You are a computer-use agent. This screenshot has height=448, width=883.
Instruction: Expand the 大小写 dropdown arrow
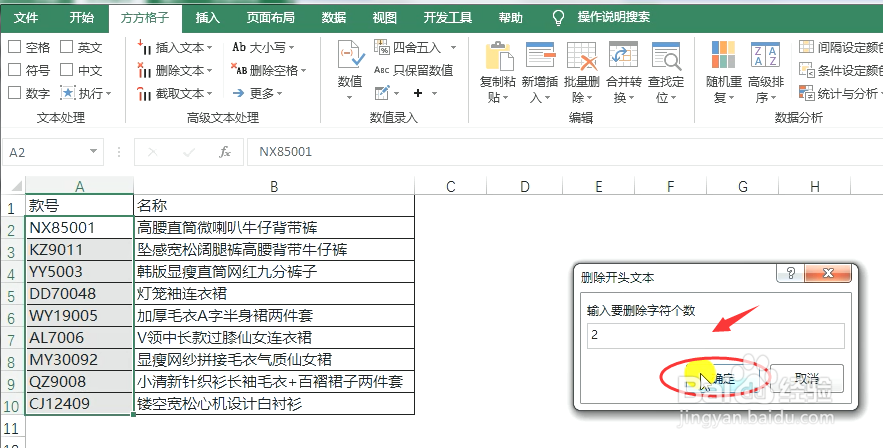[x=292, y=48]
